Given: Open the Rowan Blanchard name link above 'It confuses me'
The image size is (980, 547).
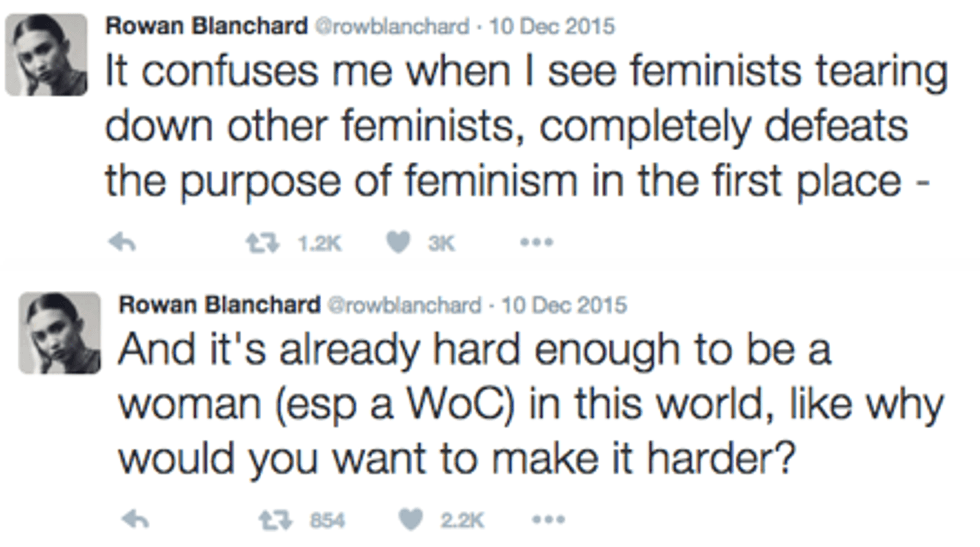Looking at the screenshot, I should tap(208, 27).
